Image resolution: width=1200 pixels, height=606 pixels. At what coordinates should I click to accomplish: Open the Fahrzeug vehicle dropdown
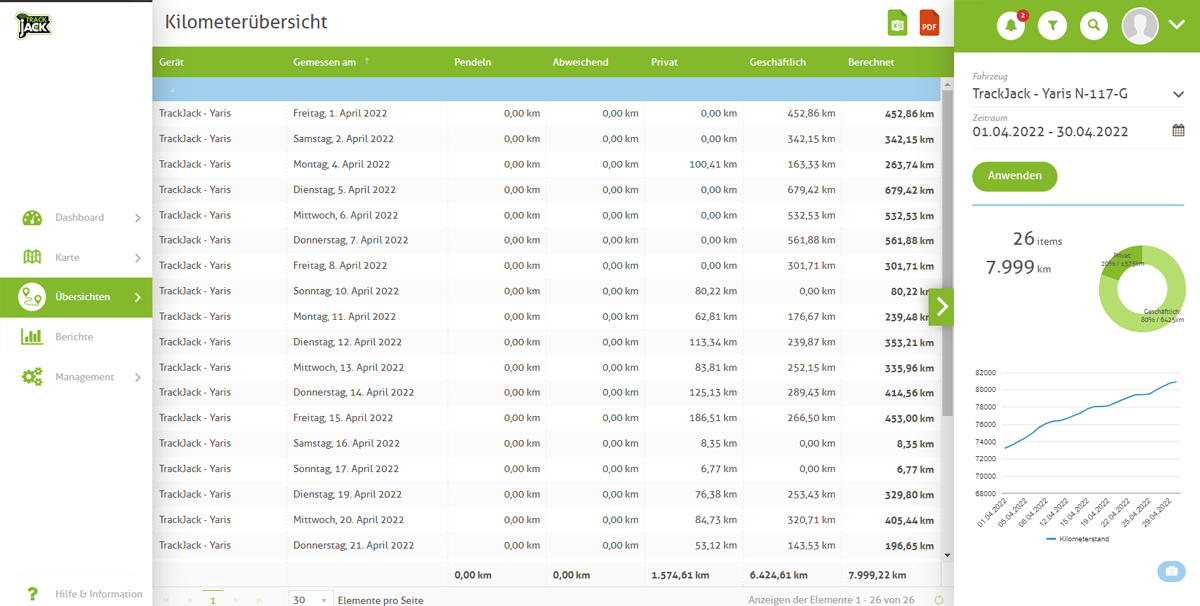[1078, 94]
